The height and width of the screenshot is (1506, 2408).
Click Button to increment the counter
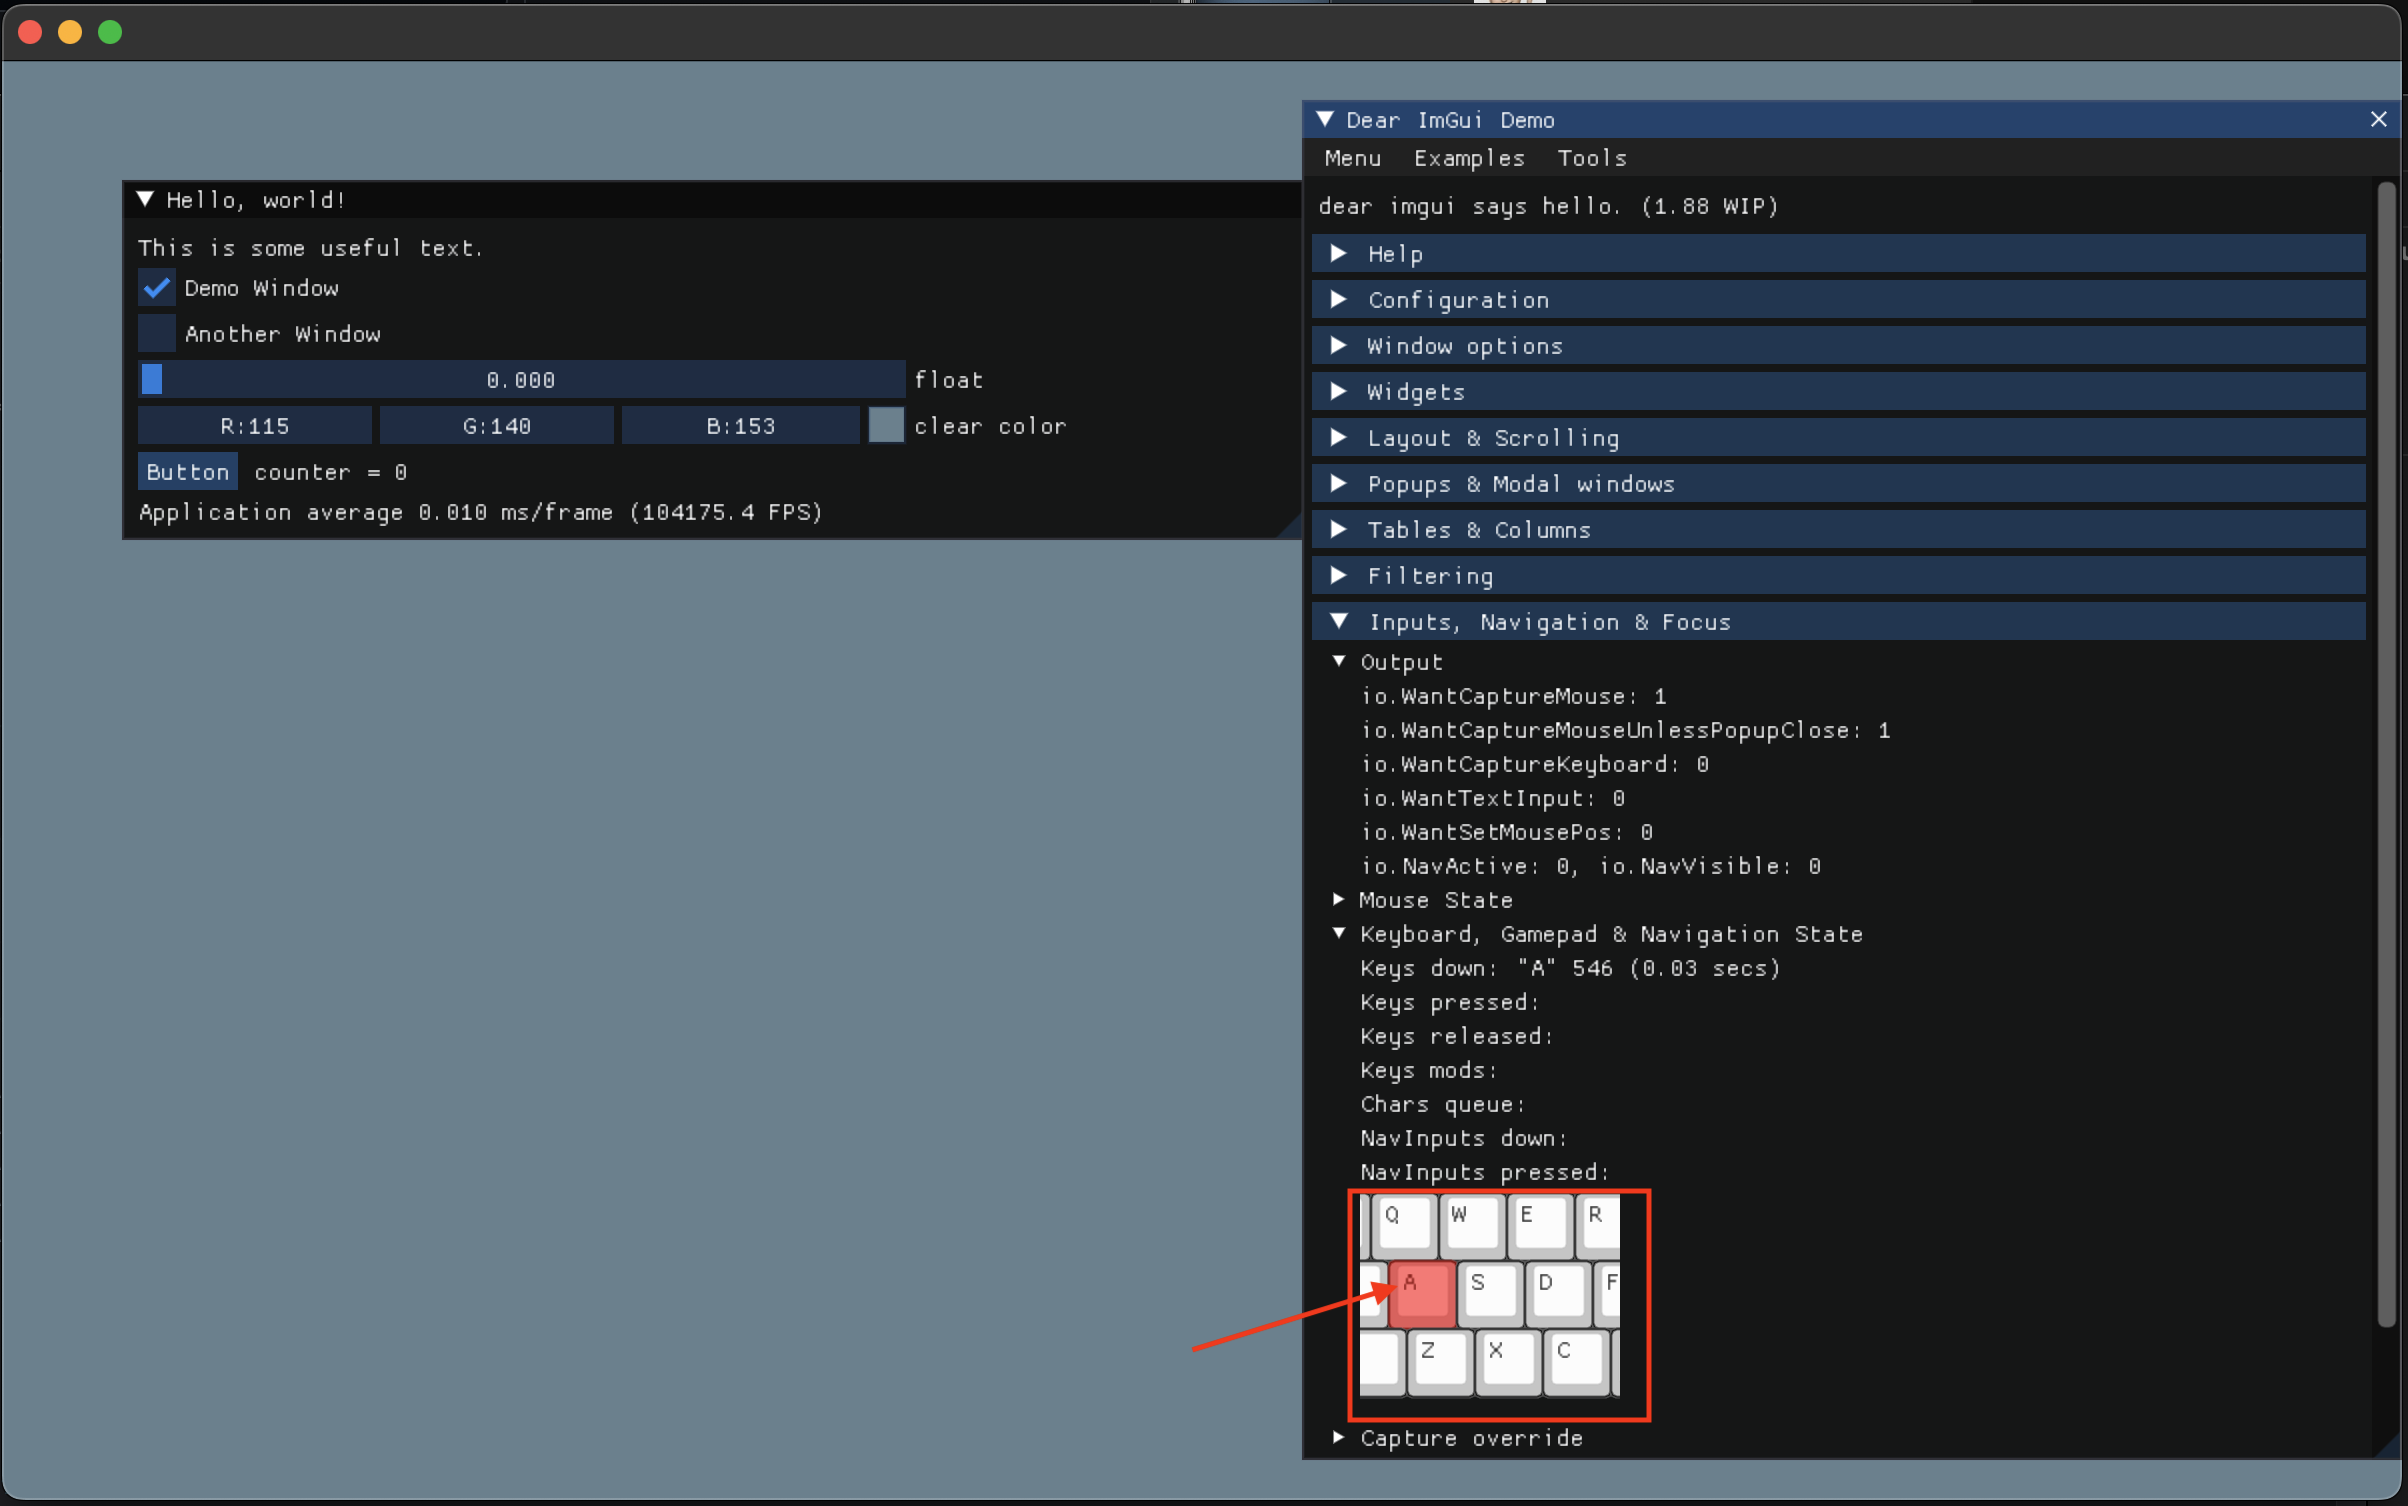click(186, 471)
